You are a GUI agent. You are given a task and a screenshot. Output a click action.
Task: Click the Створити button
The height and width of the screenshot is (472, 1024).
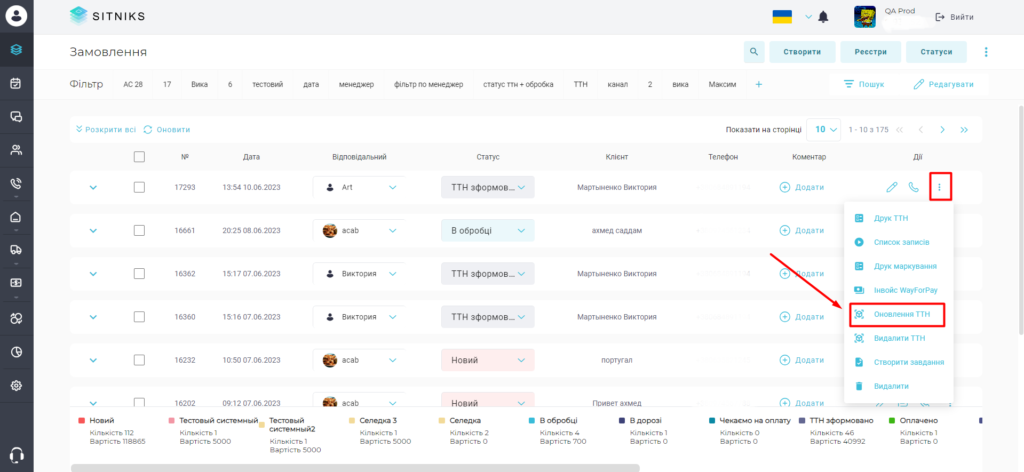click(801, 52)
